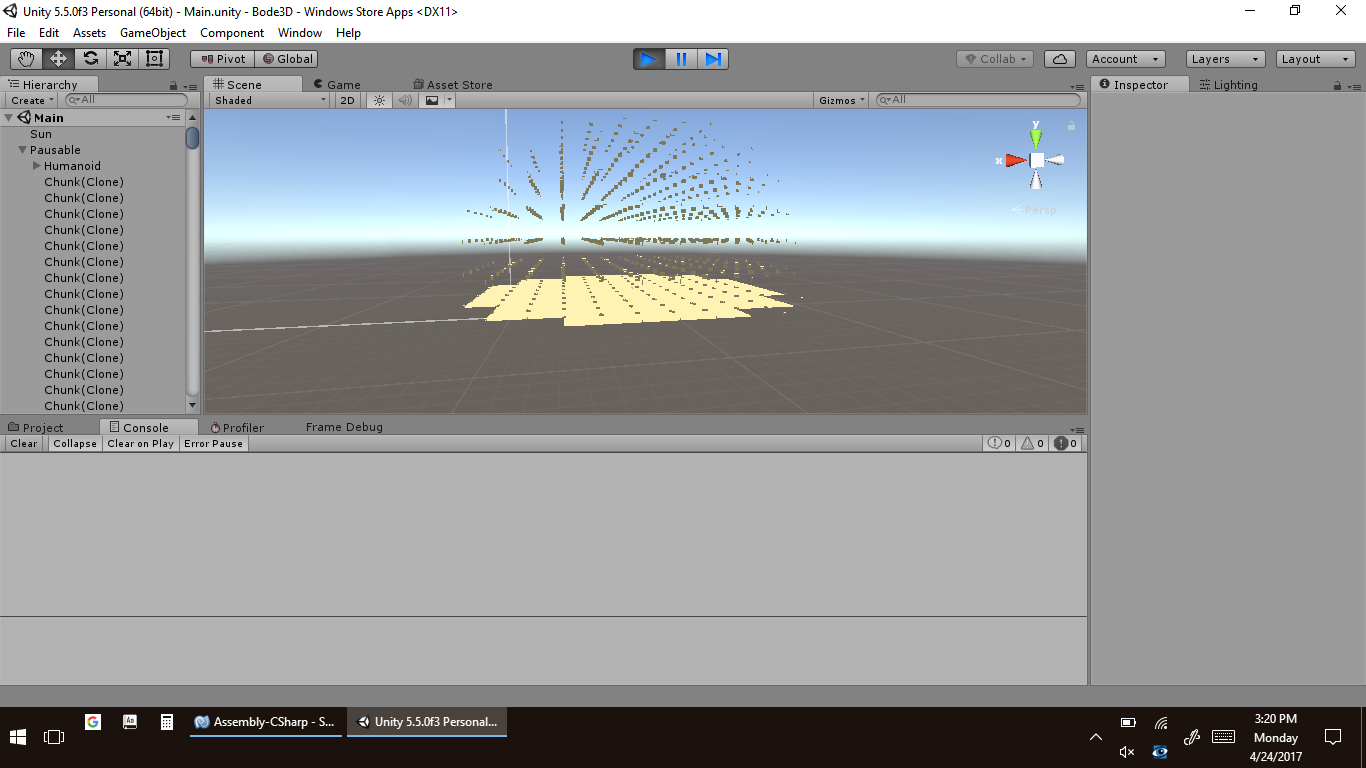Select the Hand tool in toolbar

tap(26, 59)
